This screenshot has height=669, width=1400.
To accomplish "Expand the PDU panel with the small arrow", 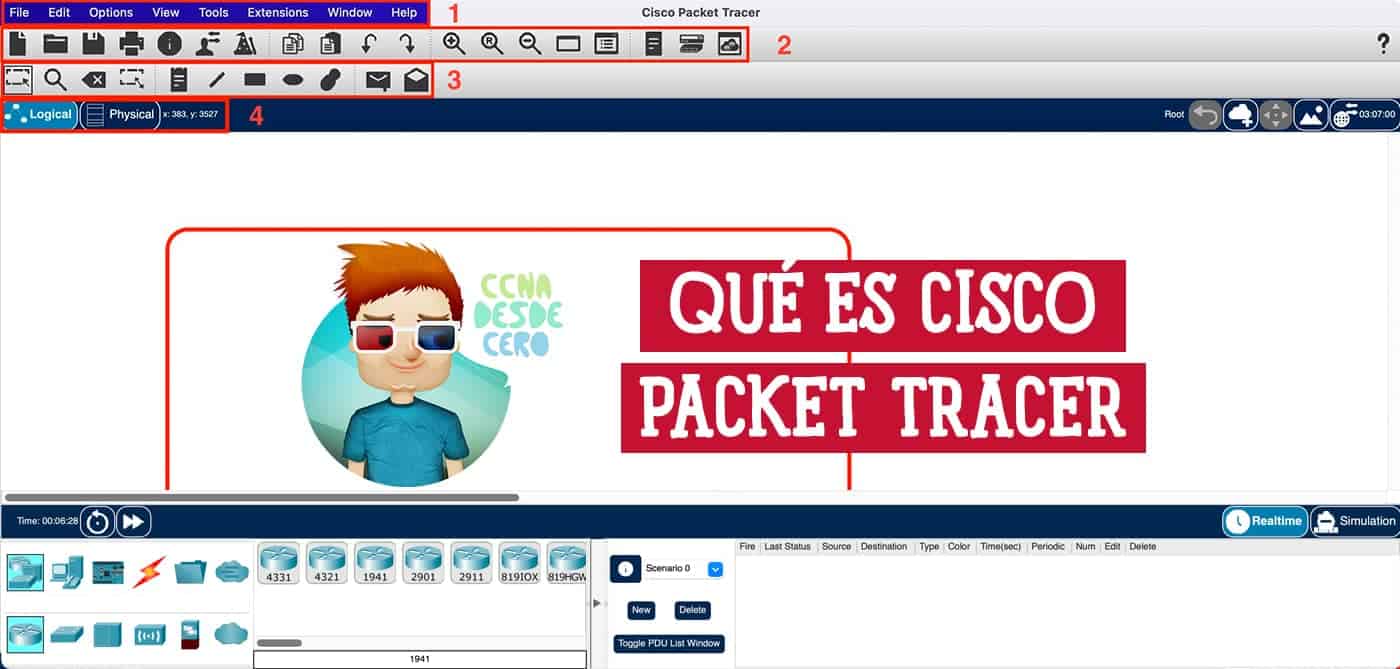I will click(x=598, y=603).
